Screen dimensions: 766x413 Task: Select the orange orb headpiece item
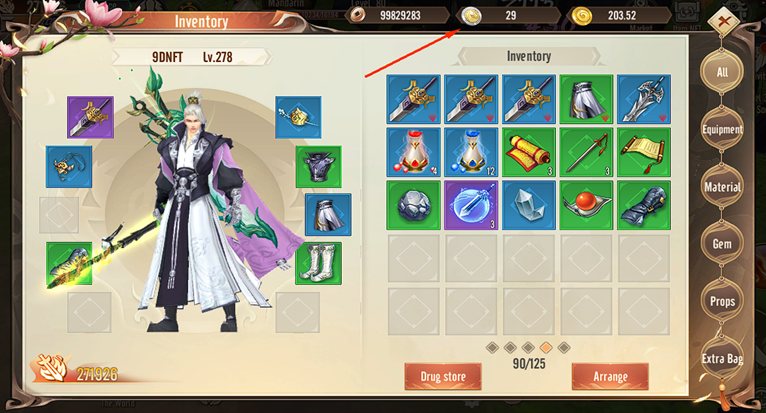(586, 205)
